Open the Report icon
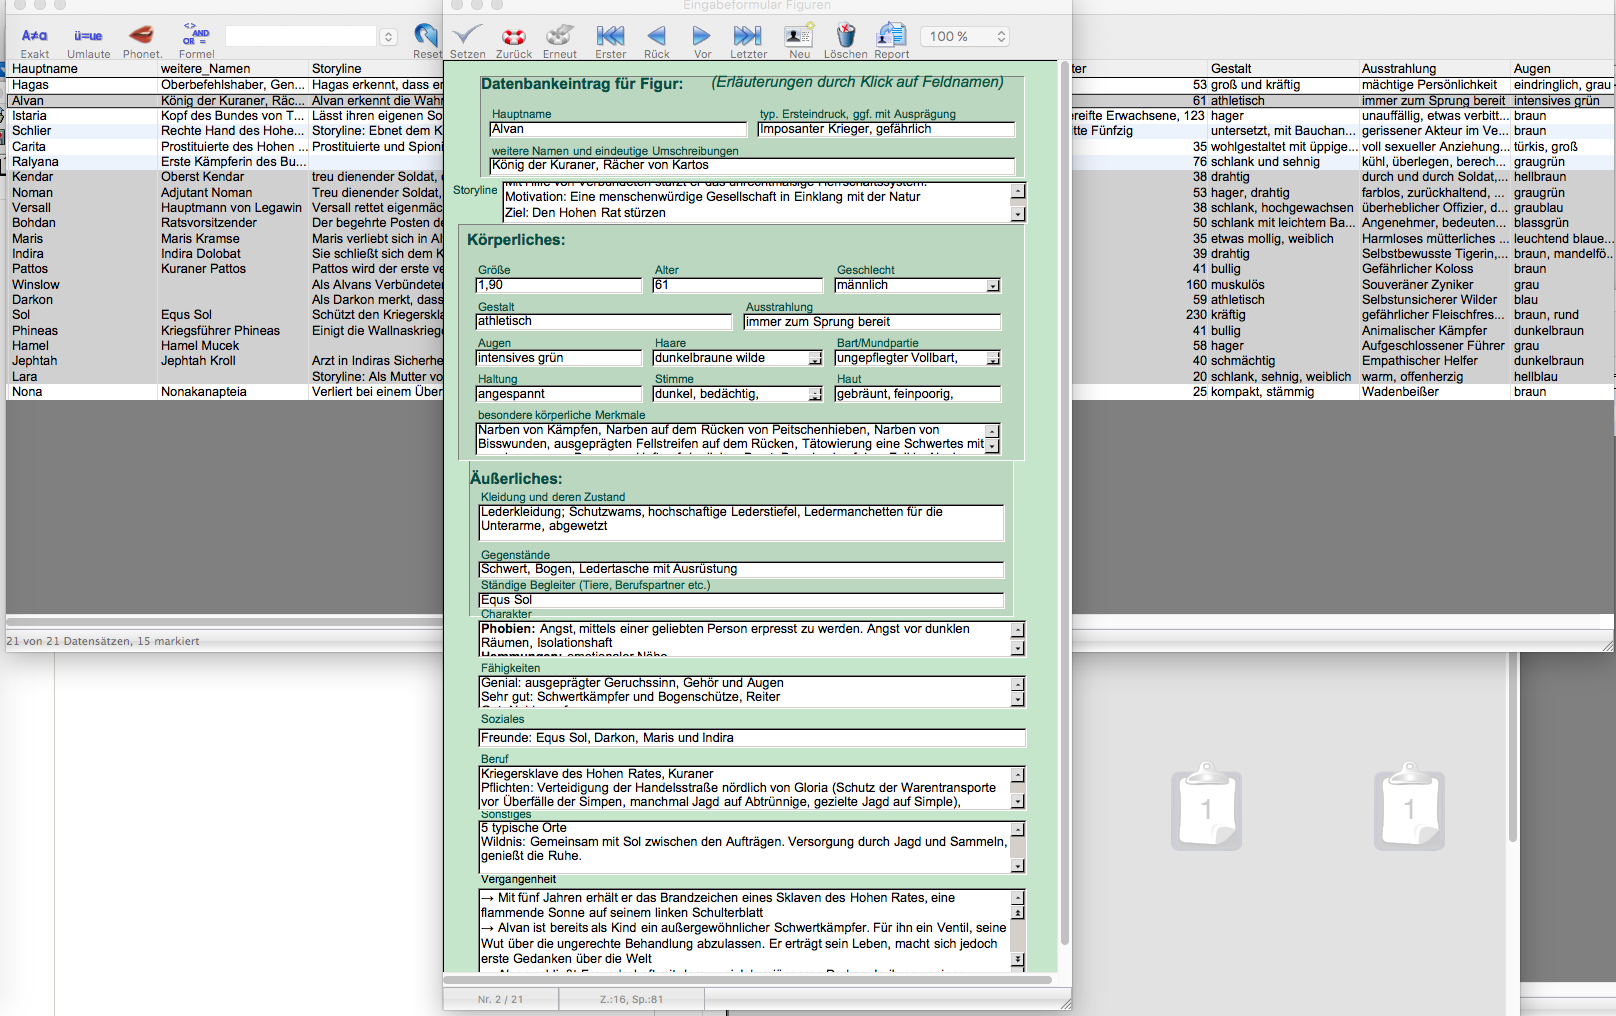 coord(891,41)
